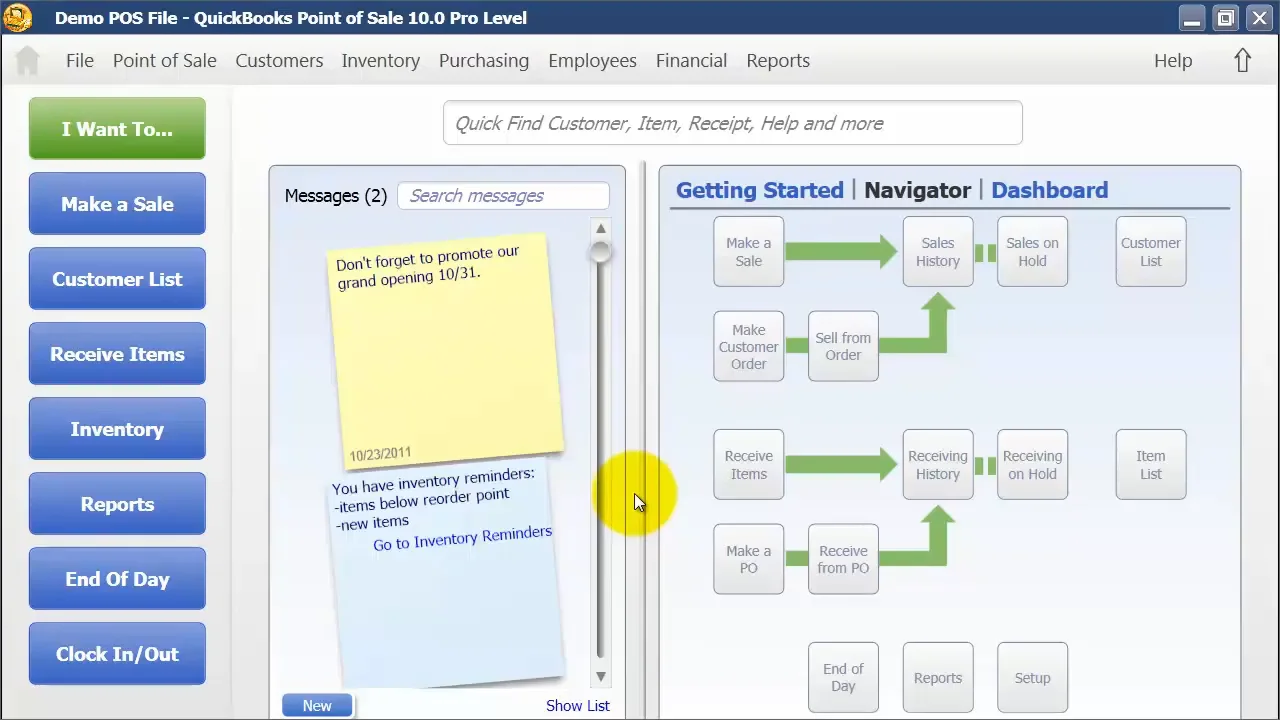Image resolution: width=1280 pixels, height=720 pixels.
Task: Open the End of Day navigator tile
Action: pos(843,677)
